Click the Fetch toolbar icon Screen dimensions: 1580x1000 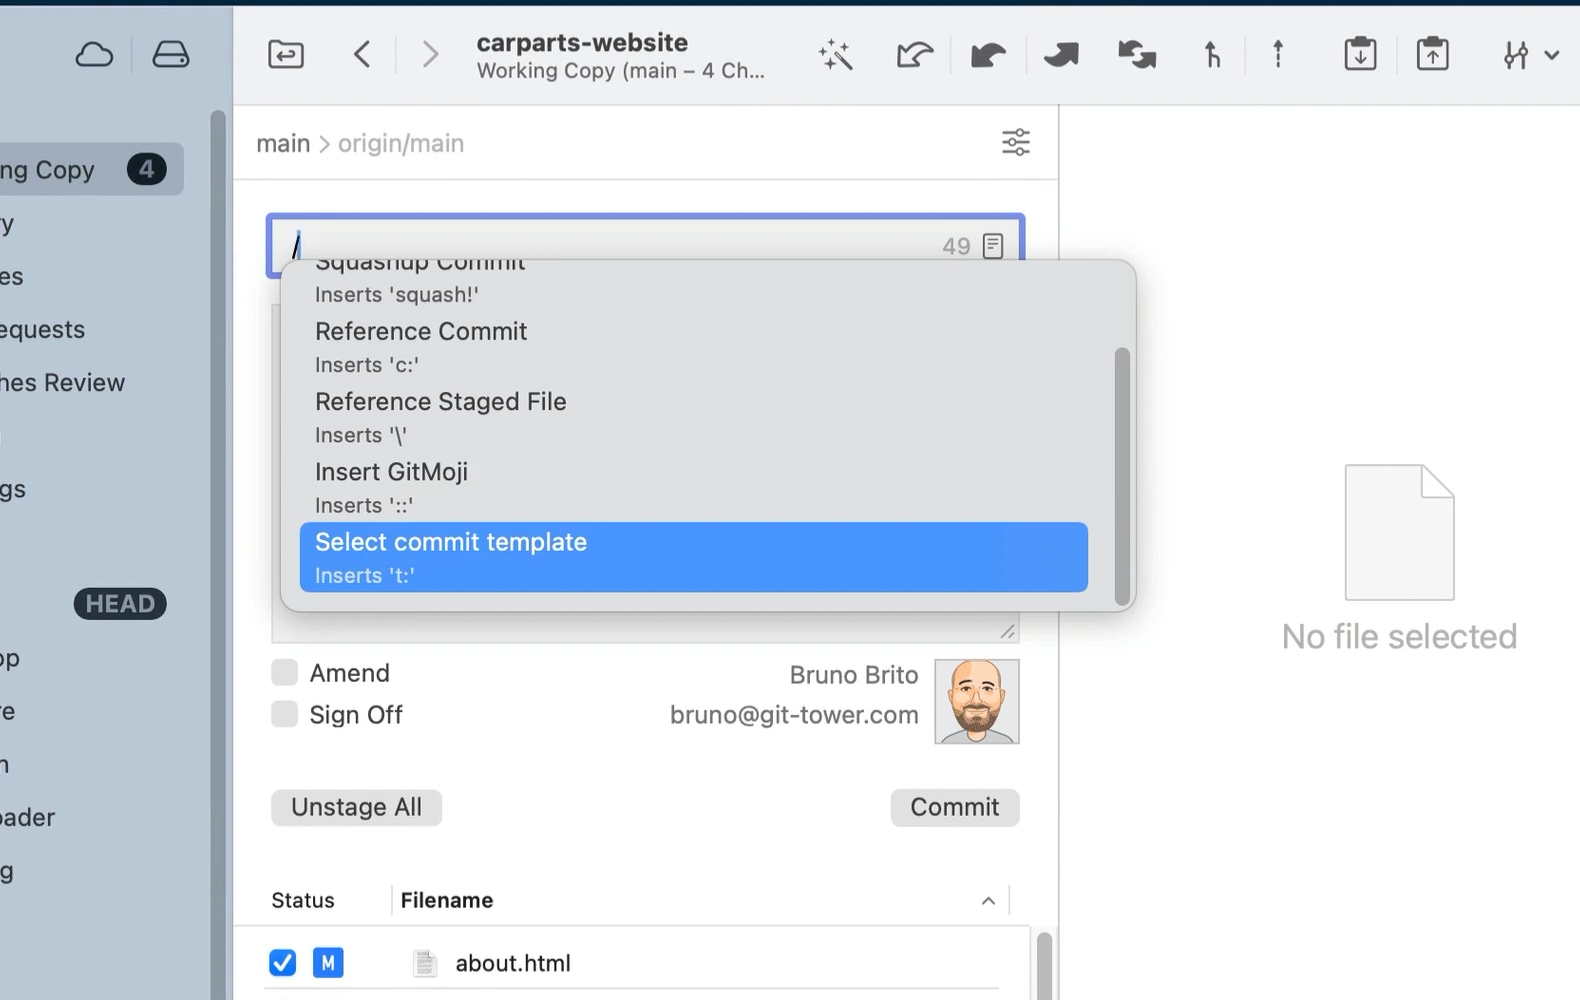click(x=914, y=54)
